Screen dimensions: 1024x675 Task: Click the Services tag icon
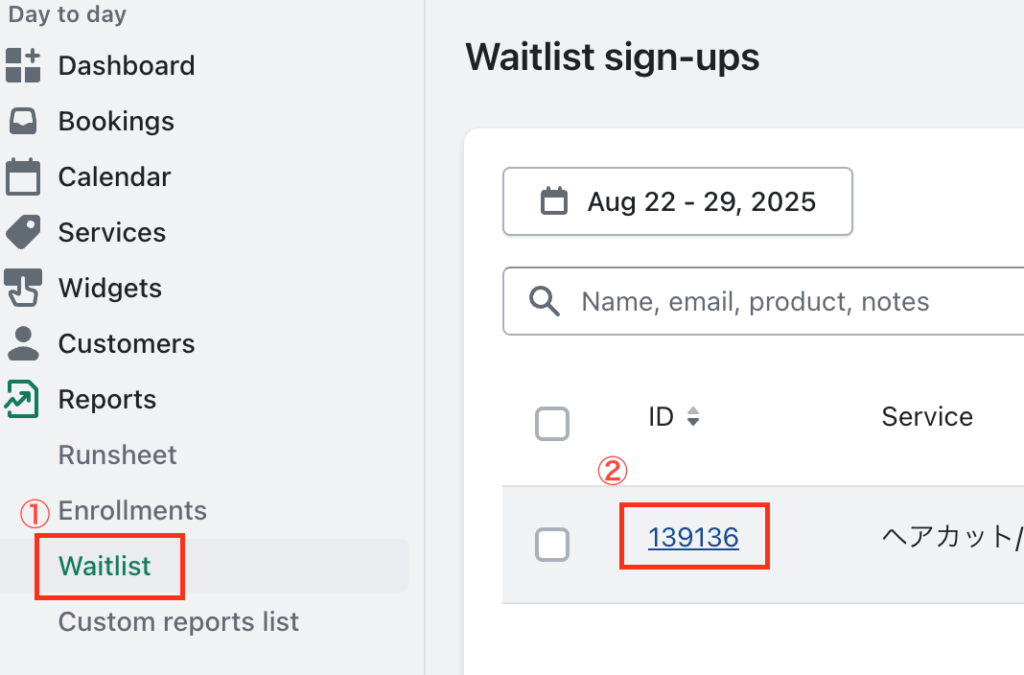22,232
